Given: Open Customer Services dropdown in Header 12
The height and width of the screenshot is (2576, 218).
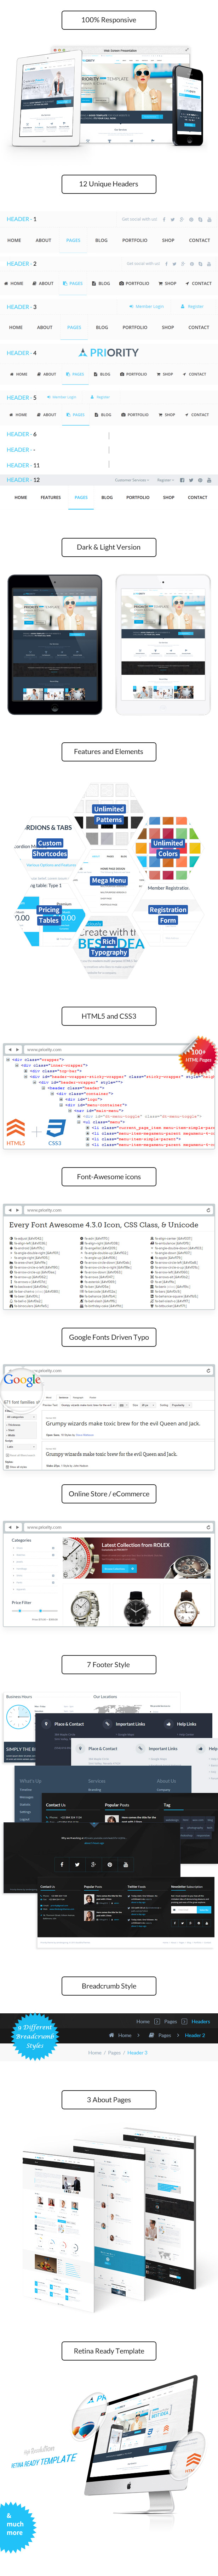Looking at the screenshot, I should tap(132, 480).
